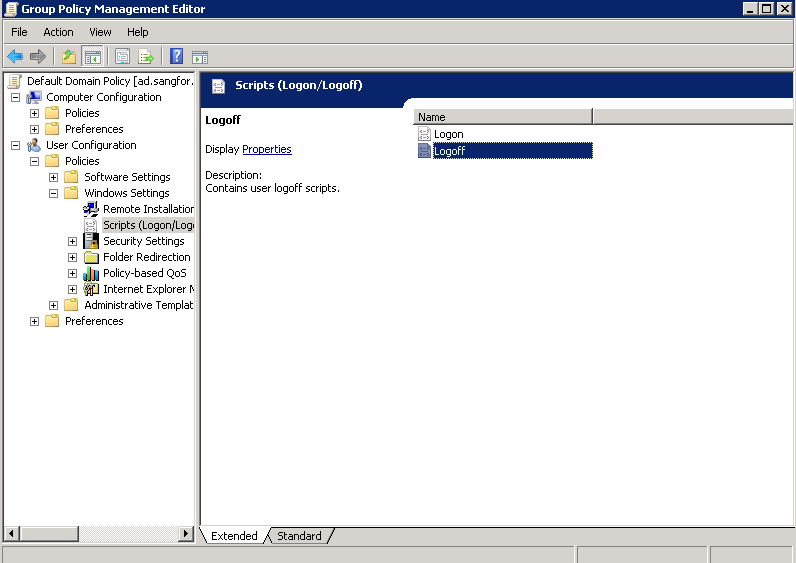The width and height of the screenshot is (796, 563).
Task: Click the Back arrow toolbar icon
Action: pos(15,56)
